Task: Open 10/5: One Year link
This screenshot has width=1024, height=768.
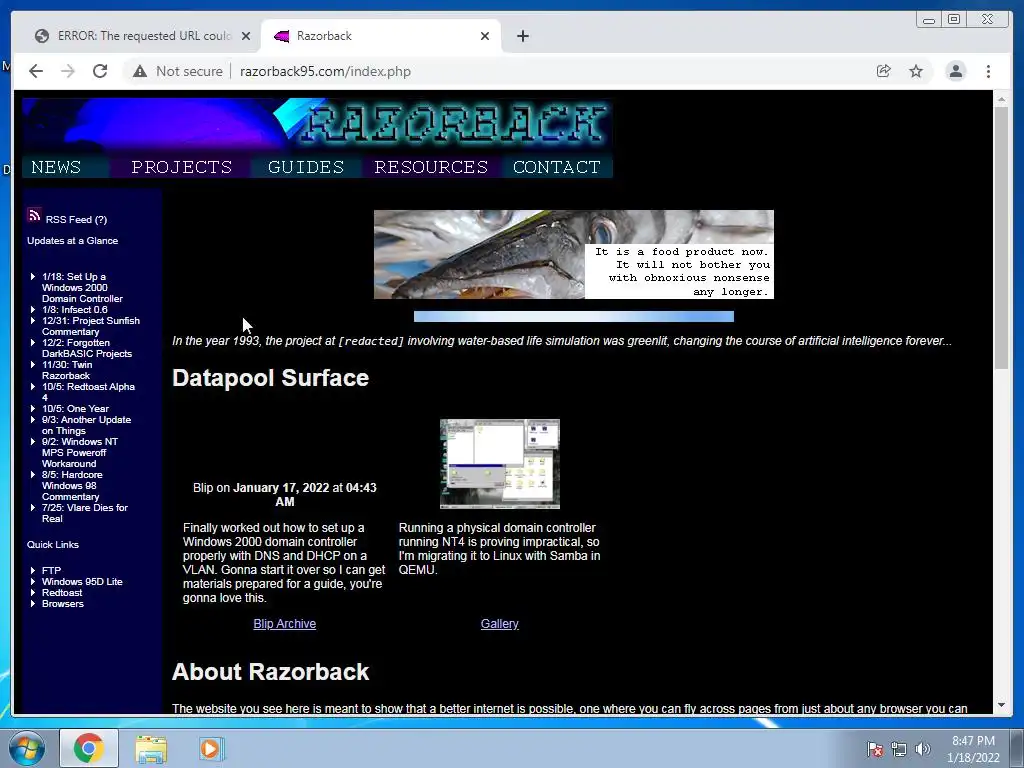Action: point(75,409)
